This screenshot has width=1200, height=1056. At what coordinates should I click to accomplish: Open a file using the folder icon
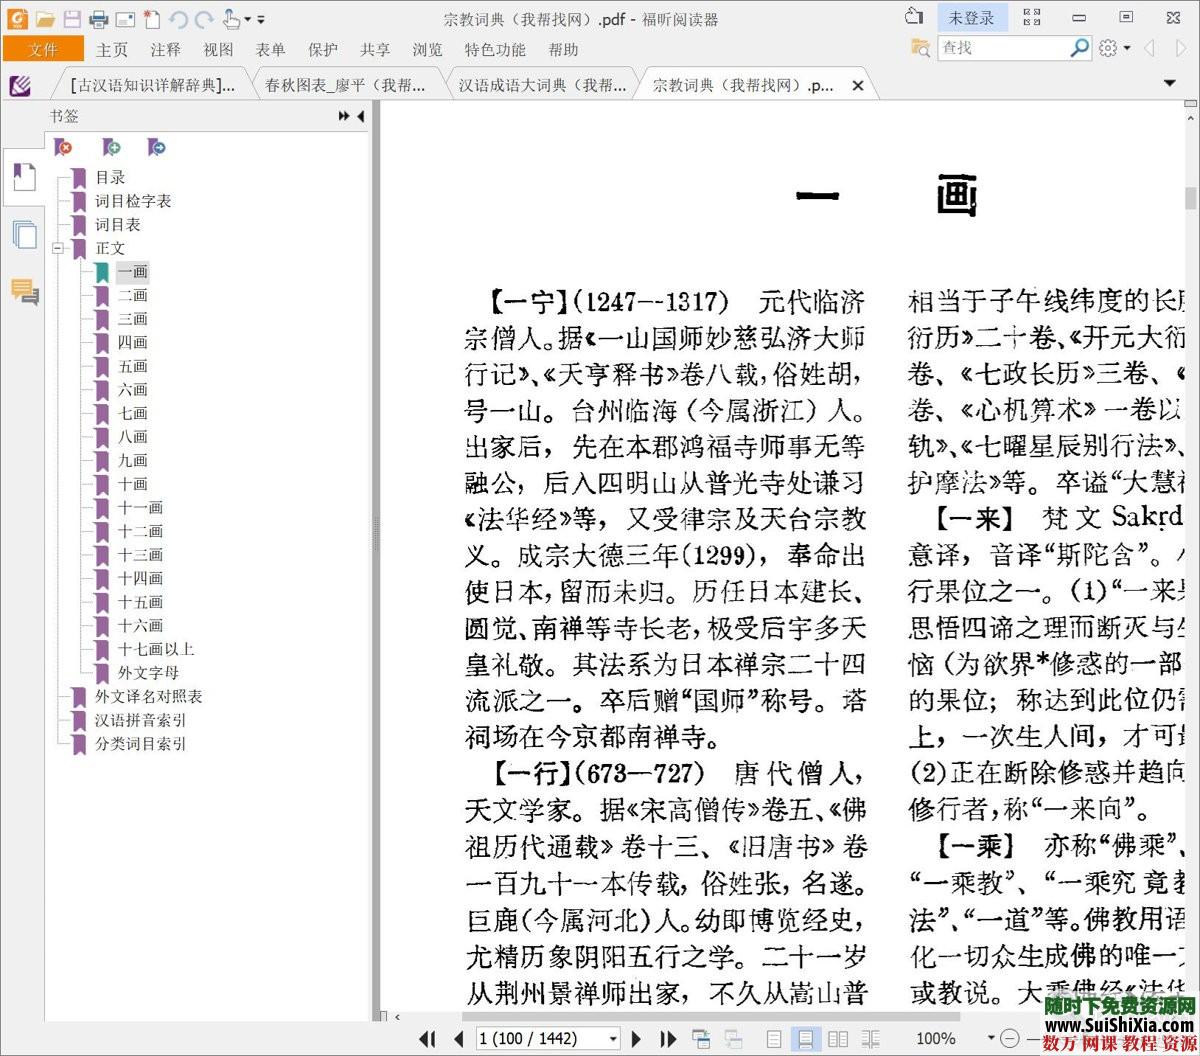[x=46, y=17]
